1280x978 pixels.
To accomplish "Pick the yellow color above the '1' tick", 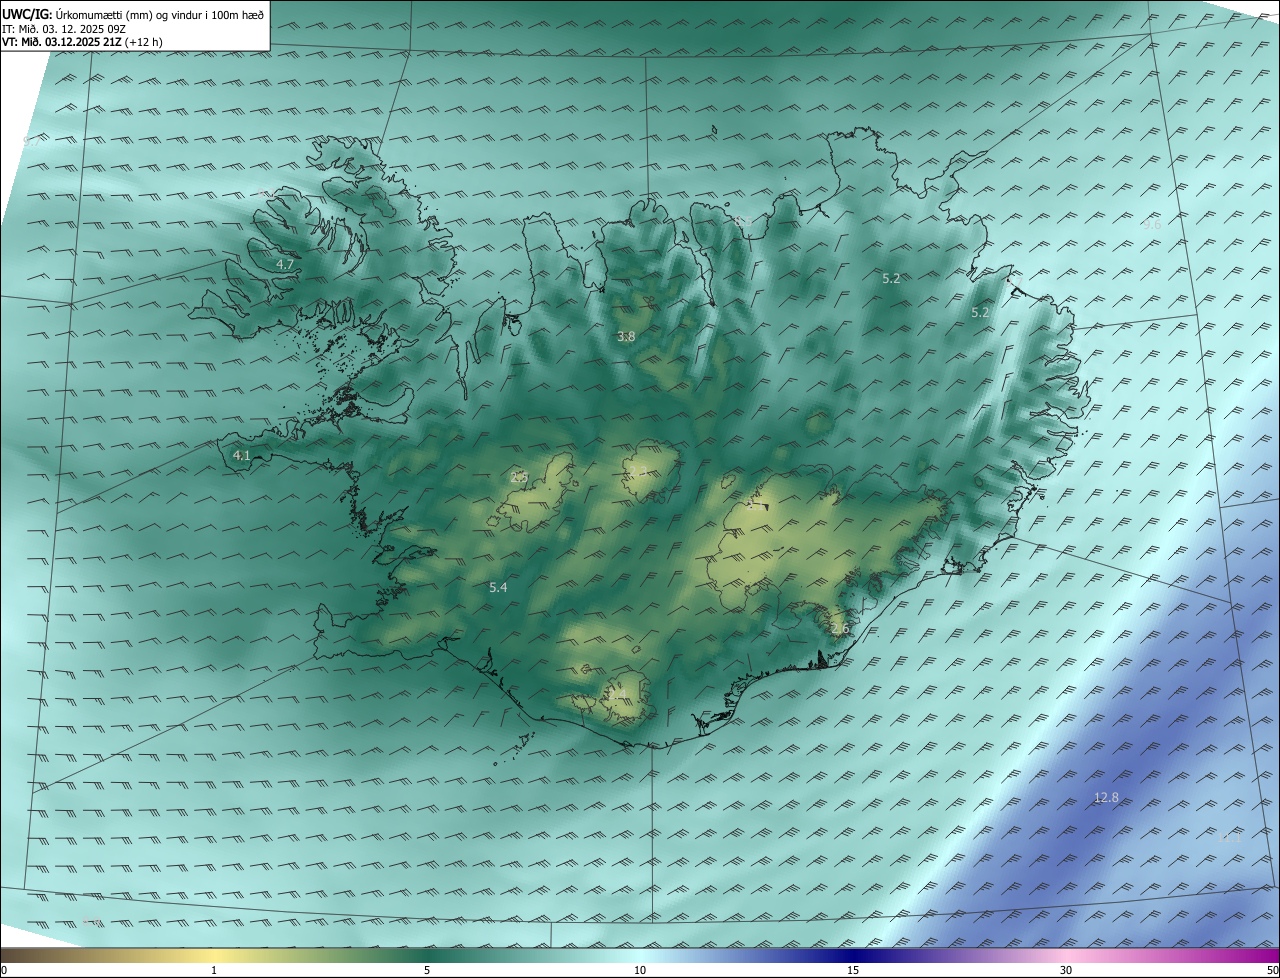I will [214, 956].
